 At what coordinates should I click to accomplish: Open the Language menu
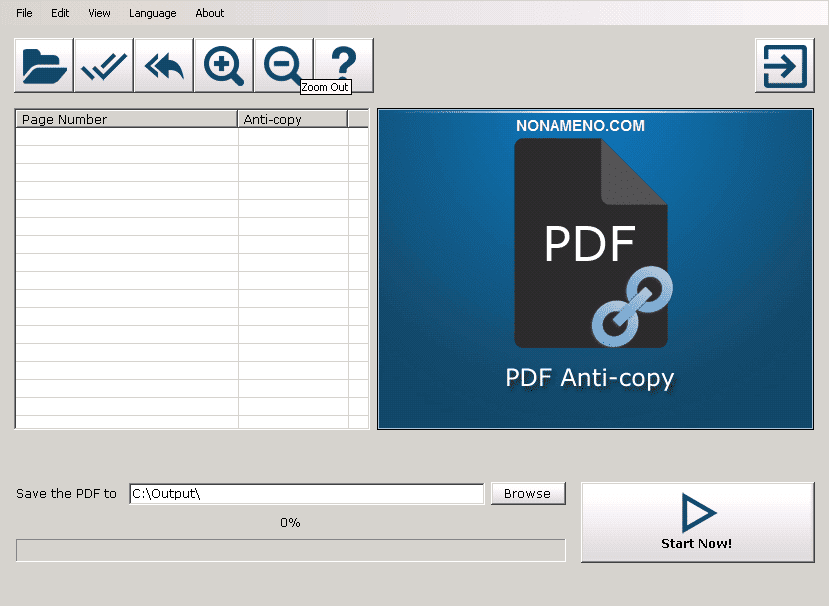pos(153,13)
